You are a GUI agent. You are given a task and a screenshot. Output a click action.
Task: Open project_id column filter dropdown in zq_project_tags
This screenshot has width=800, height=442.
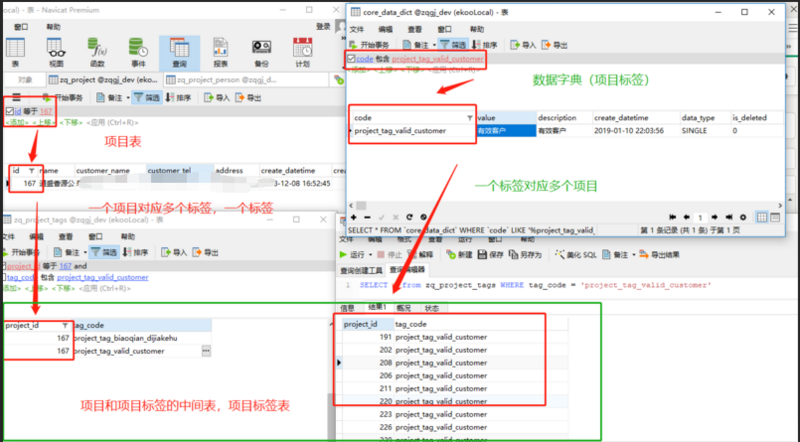point(65,325)
